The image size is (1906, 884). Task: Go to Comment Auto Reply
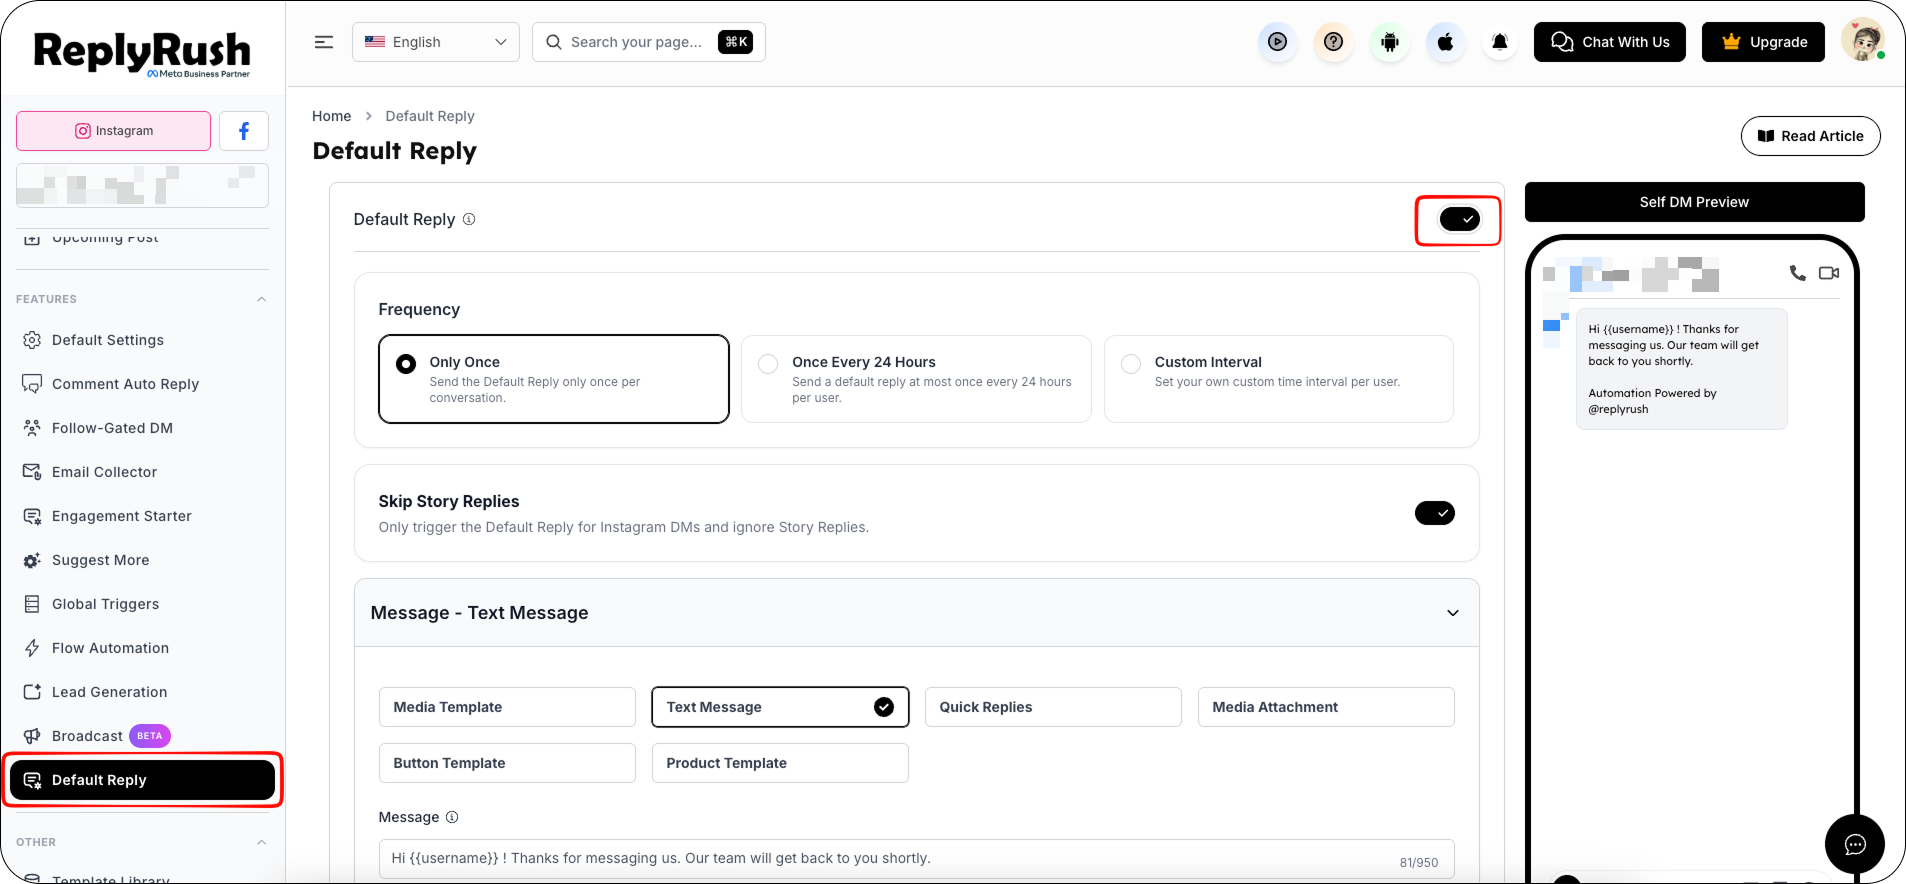click(x=125, y=384)
